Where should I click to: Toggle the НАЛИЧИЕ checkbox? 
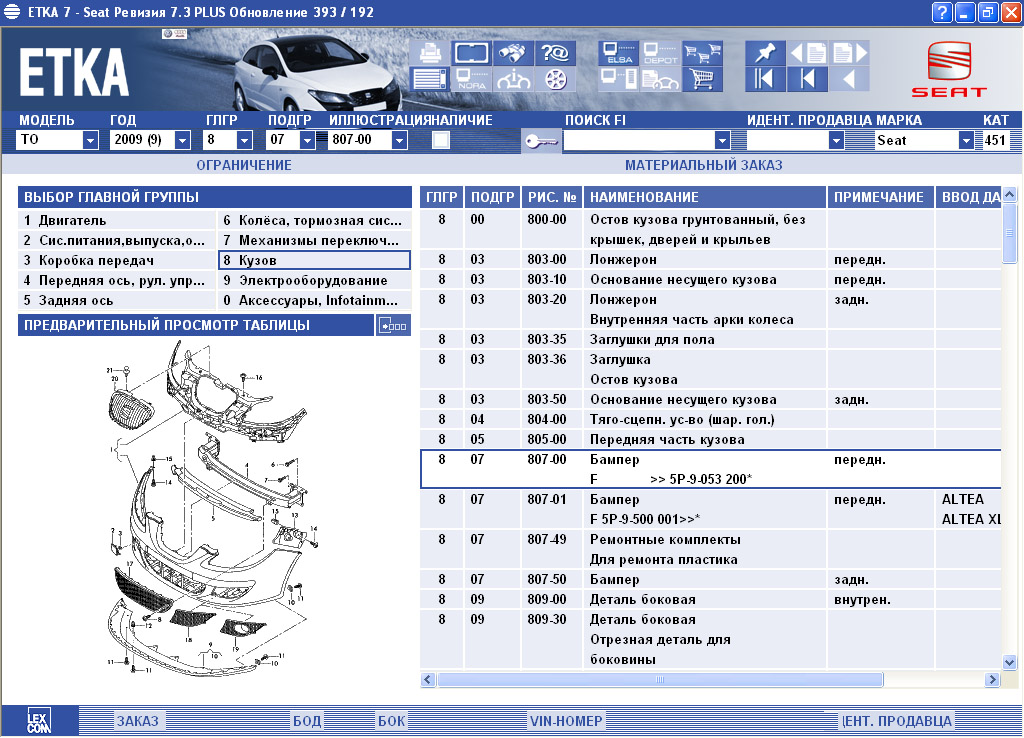click(x=441, y=140)
